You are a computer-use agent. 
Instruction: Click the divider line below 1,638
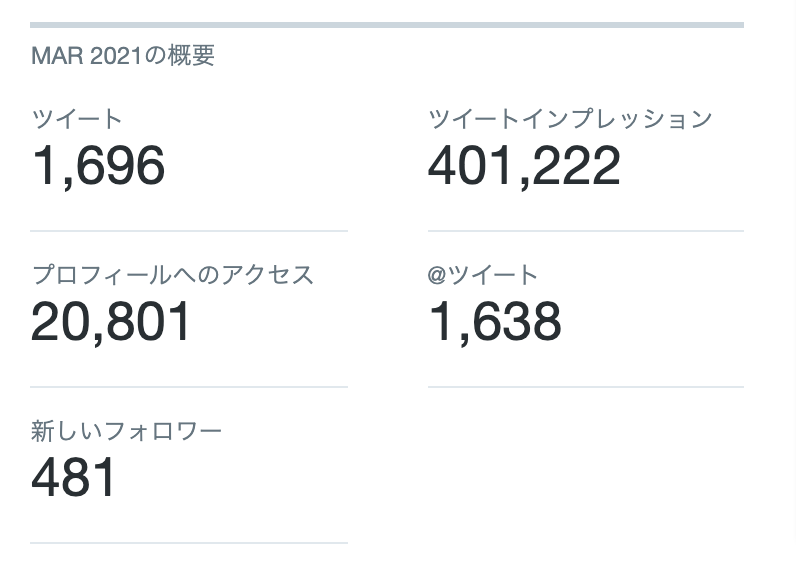click(x=586, y=387)
